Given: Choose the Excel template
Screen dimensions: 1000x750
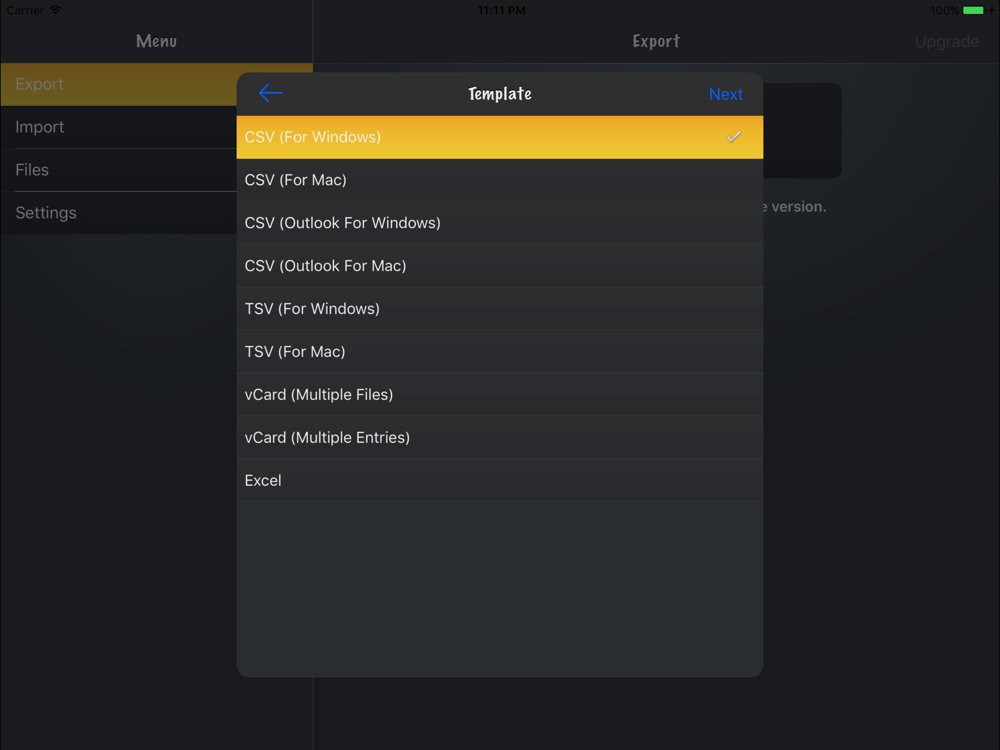Looking at the screenshot, I should [x=499, y=480].
